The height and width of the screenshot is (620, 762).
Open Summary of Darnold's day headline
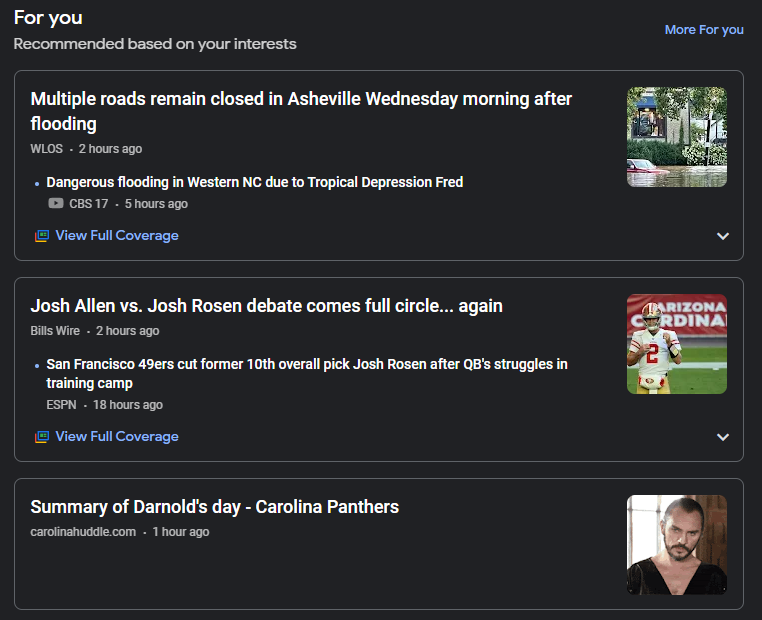(x=214, y=507)
